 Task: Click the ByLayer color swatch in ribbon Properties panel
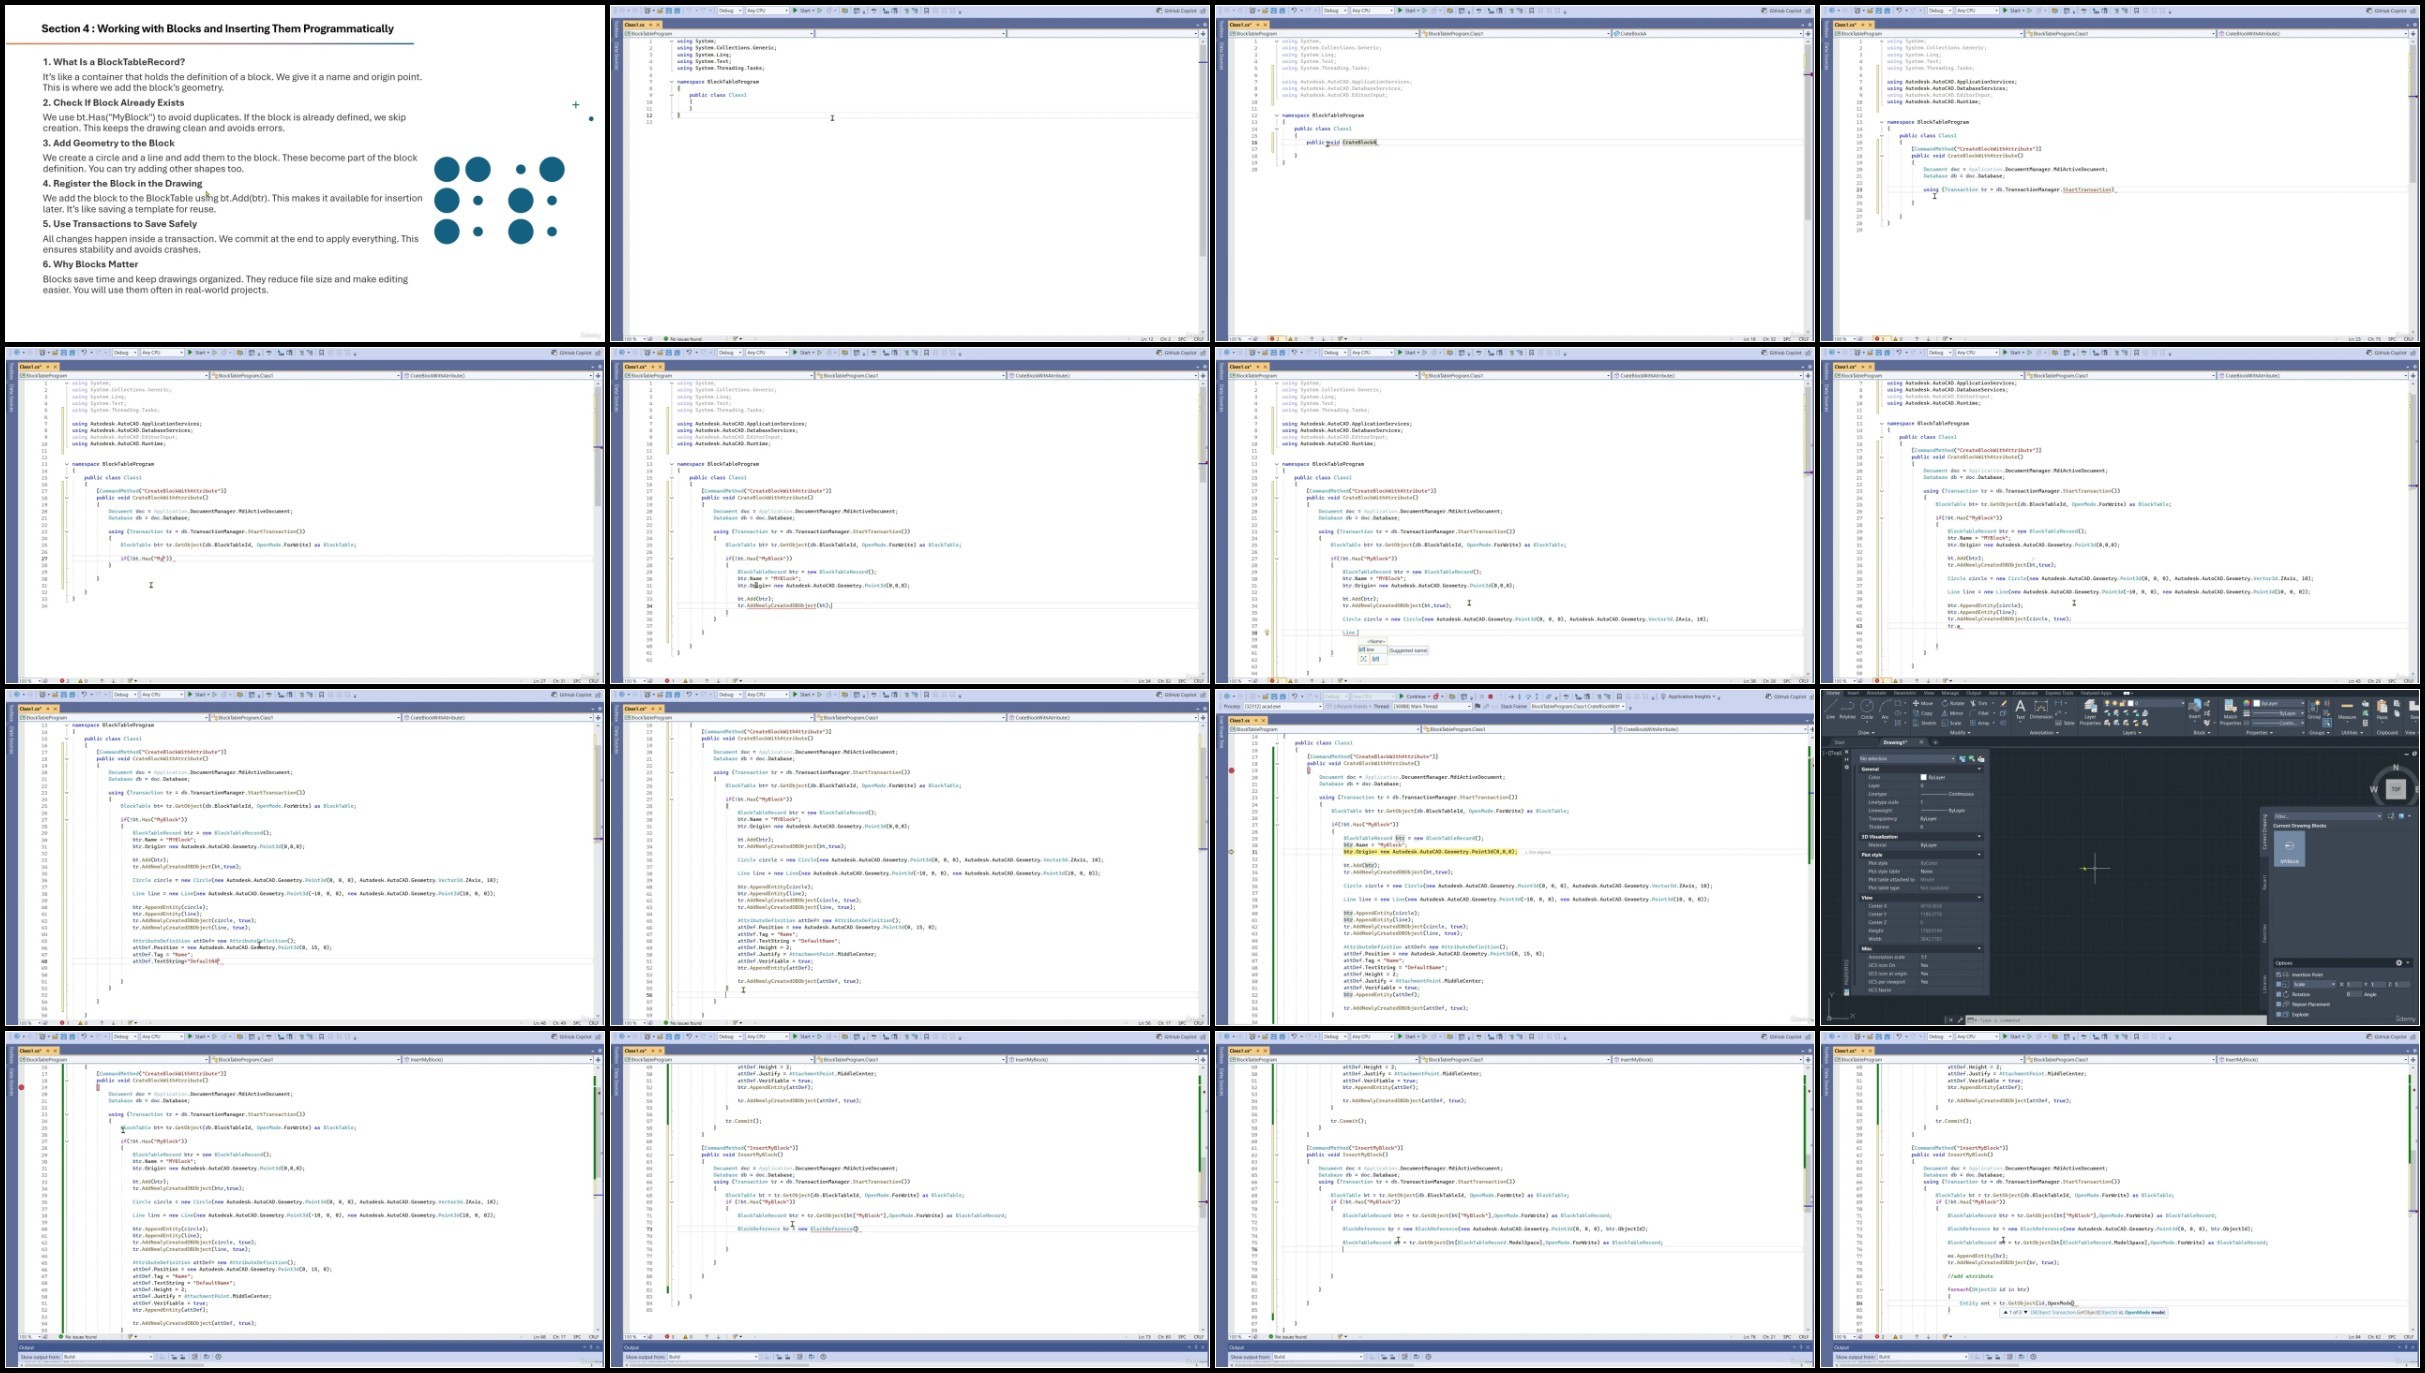click(2257, 703)
